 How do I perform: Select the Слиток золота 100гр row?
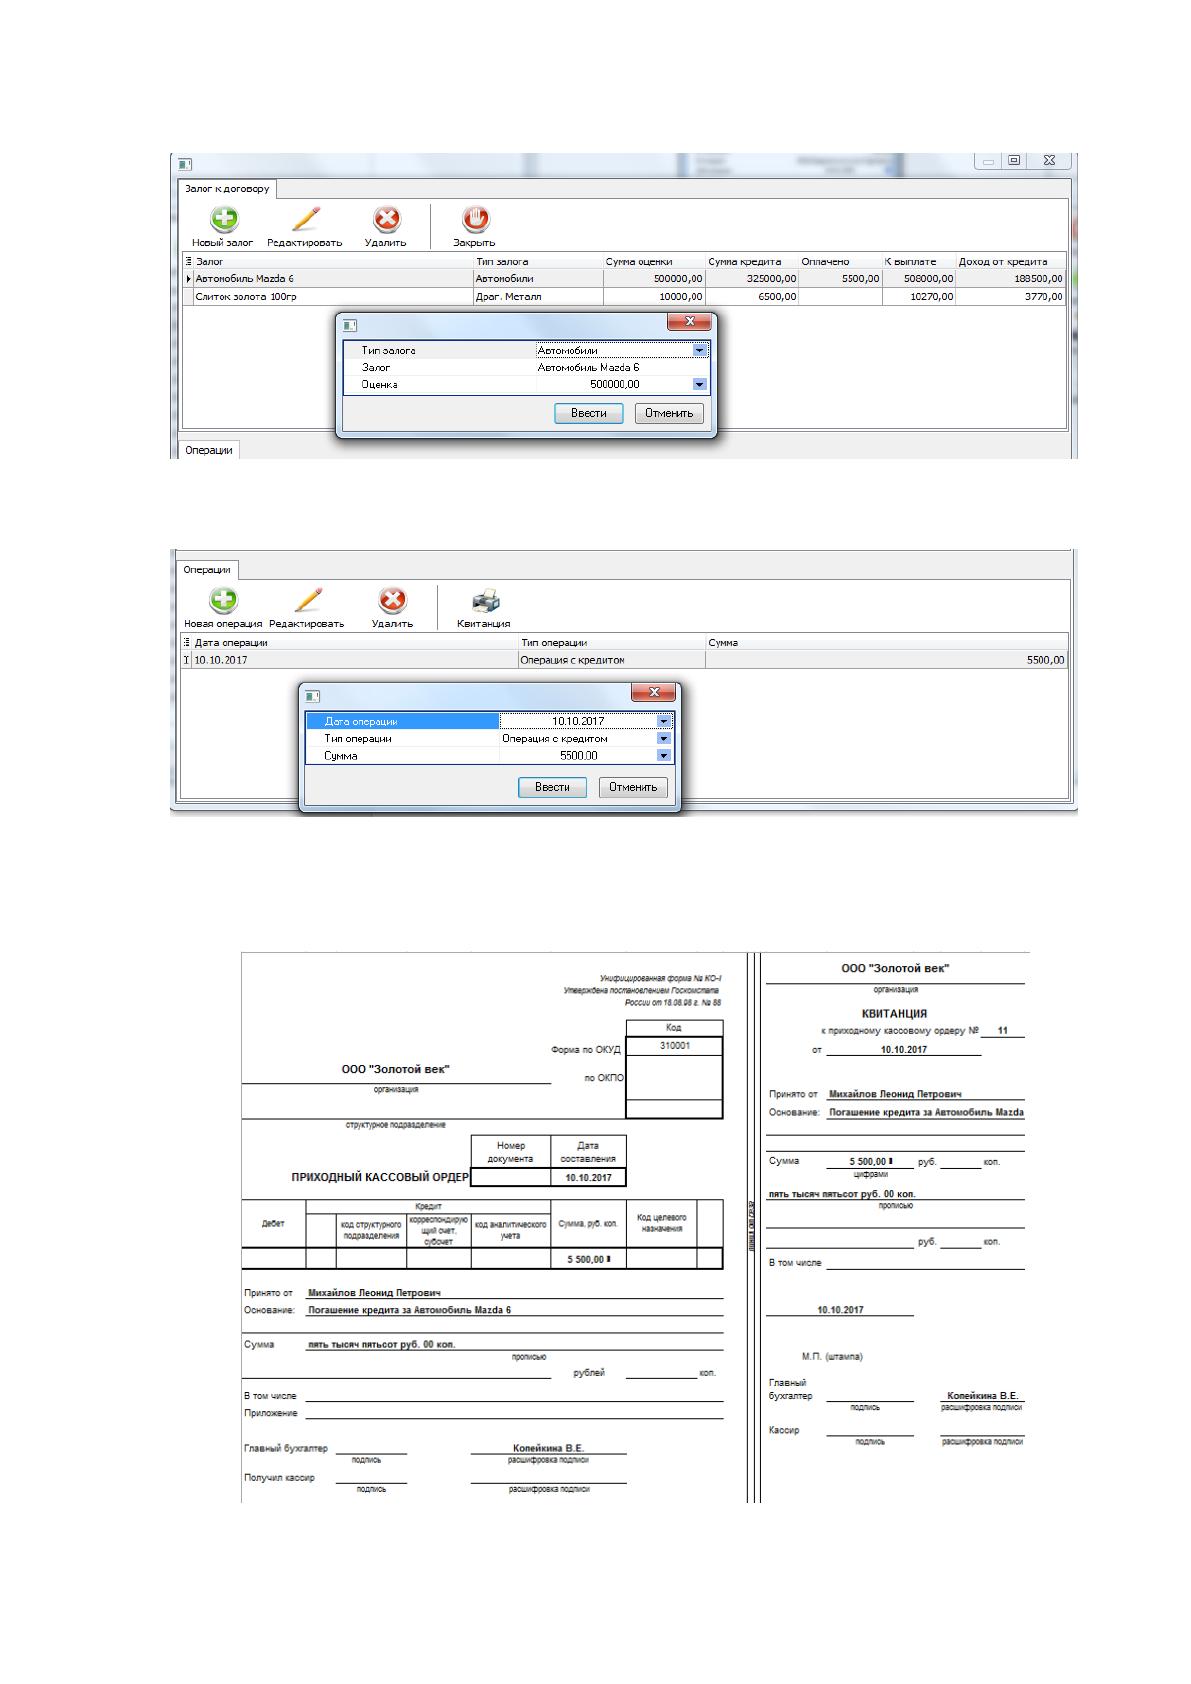point(624,297)
